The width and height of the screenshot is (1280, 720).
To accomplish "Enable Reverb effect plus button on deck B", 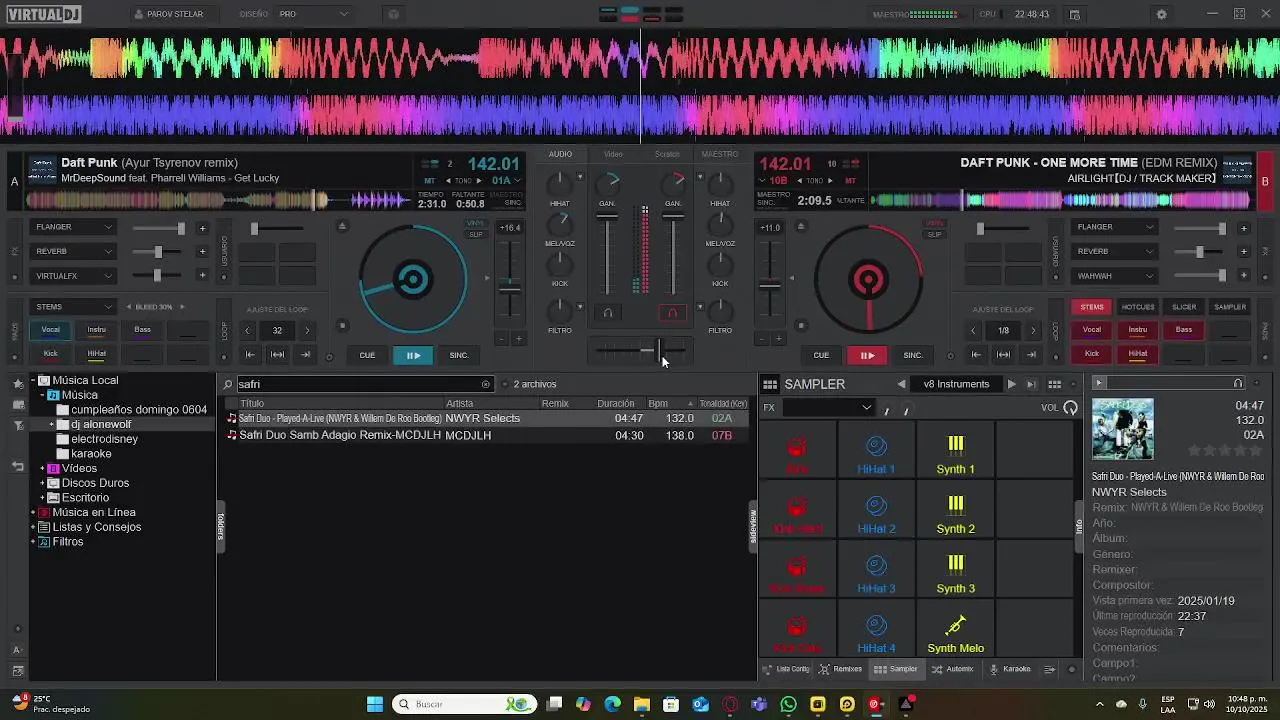I will [x=1243, y=252].
